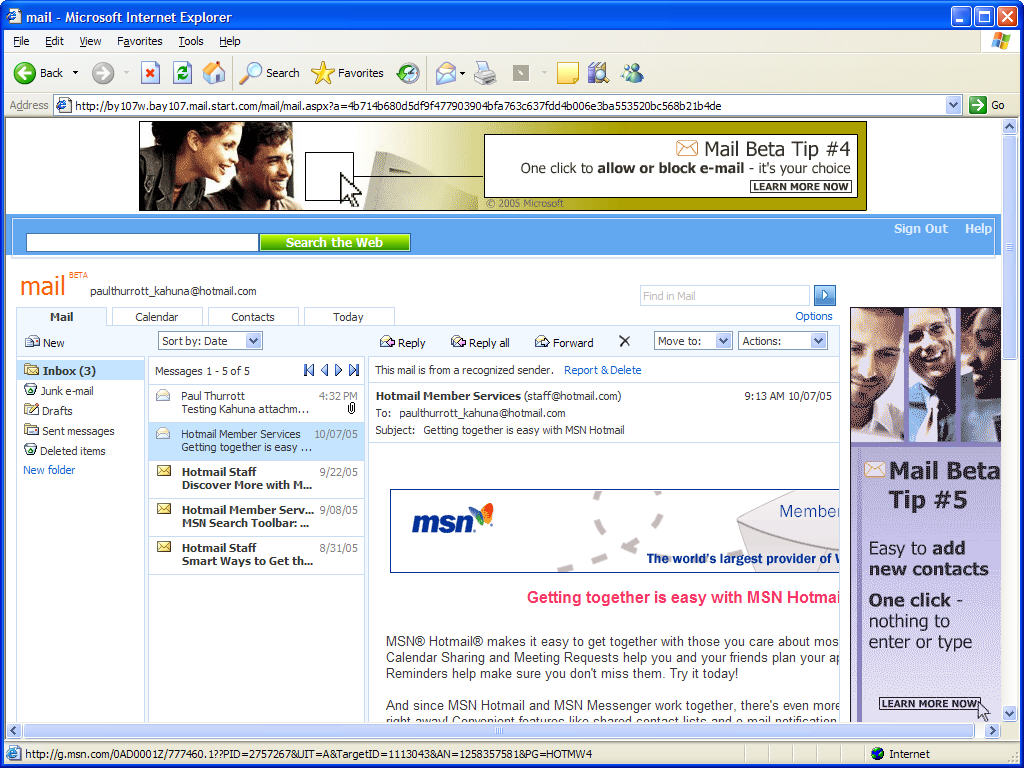The width and height of the screenshot is (1024, 768).
Task: Click the Help link in blue bar
Action: click(978, 229)
